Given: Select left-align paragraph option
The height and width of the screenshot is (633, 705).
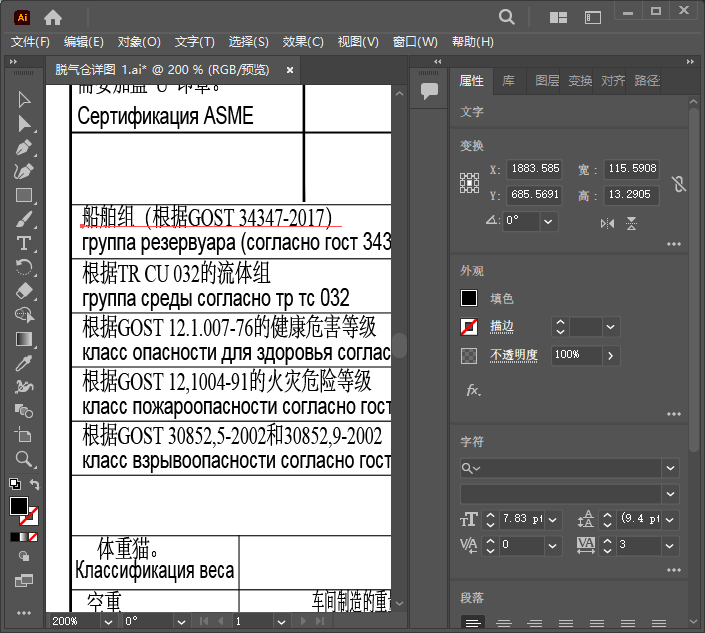Looking at the screenshot, I should pos(471,622).
